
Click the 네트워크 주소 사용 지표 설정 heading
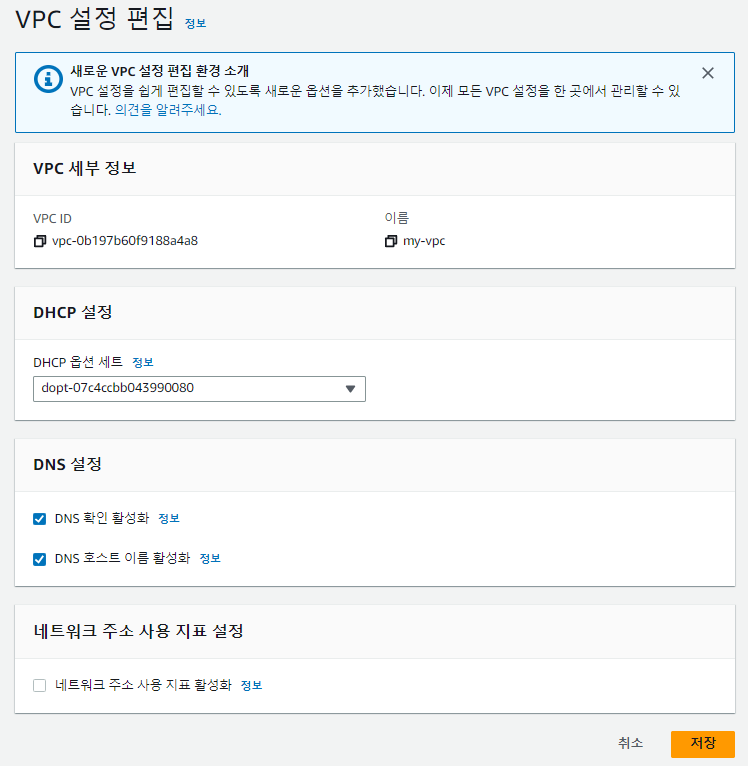click(x=138, y=631)
